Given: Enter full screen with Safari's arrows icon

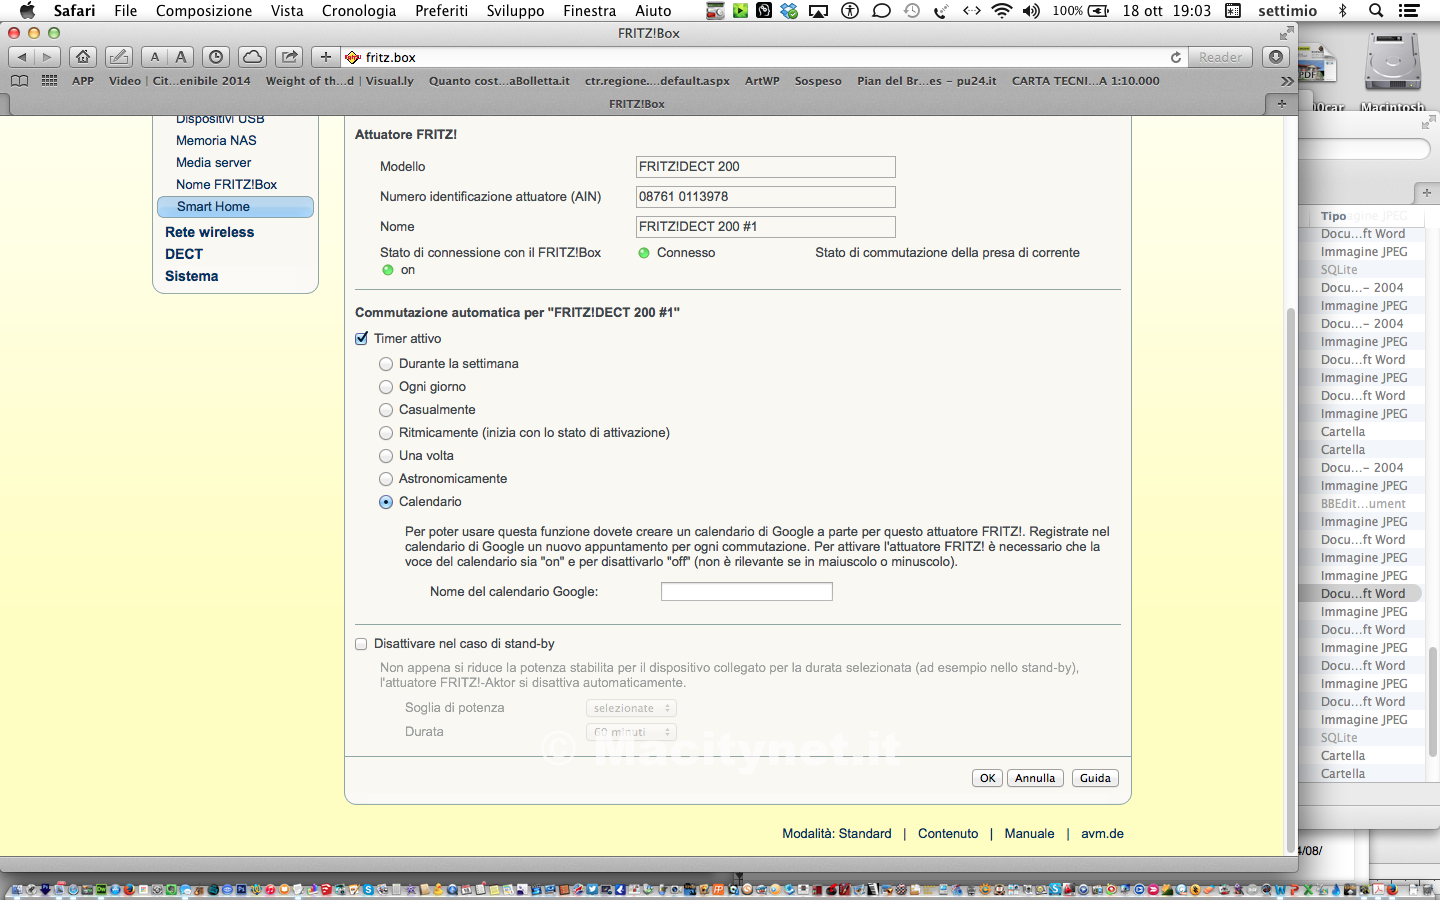Looking at the screenshot, I should tap(1286, 33).
